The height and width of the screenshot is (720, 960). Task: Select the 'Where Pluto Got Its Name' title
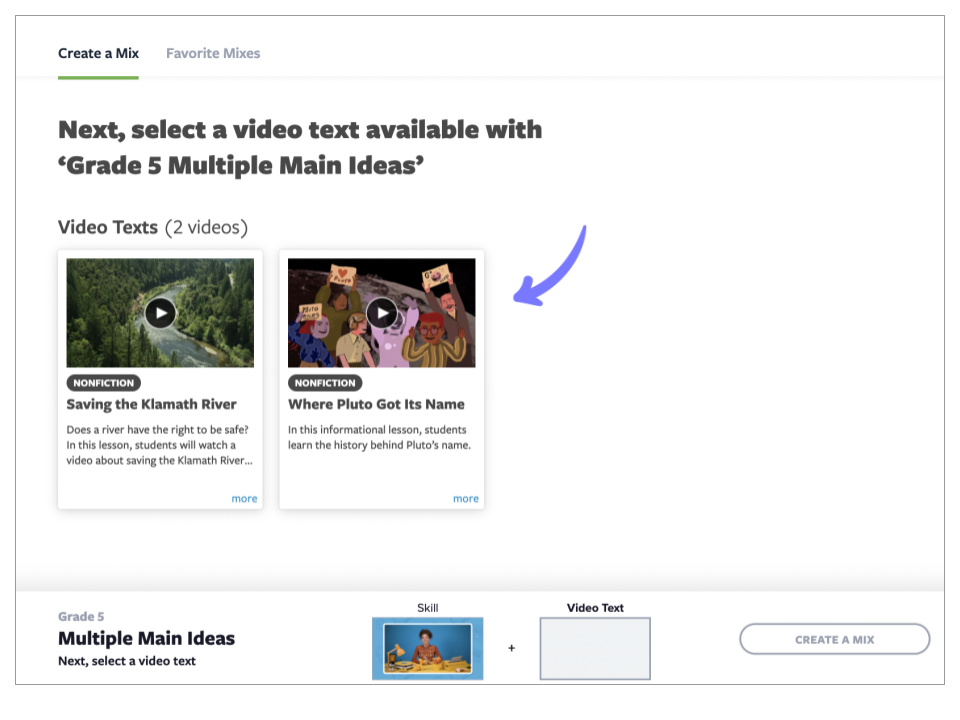coord(376,404)
